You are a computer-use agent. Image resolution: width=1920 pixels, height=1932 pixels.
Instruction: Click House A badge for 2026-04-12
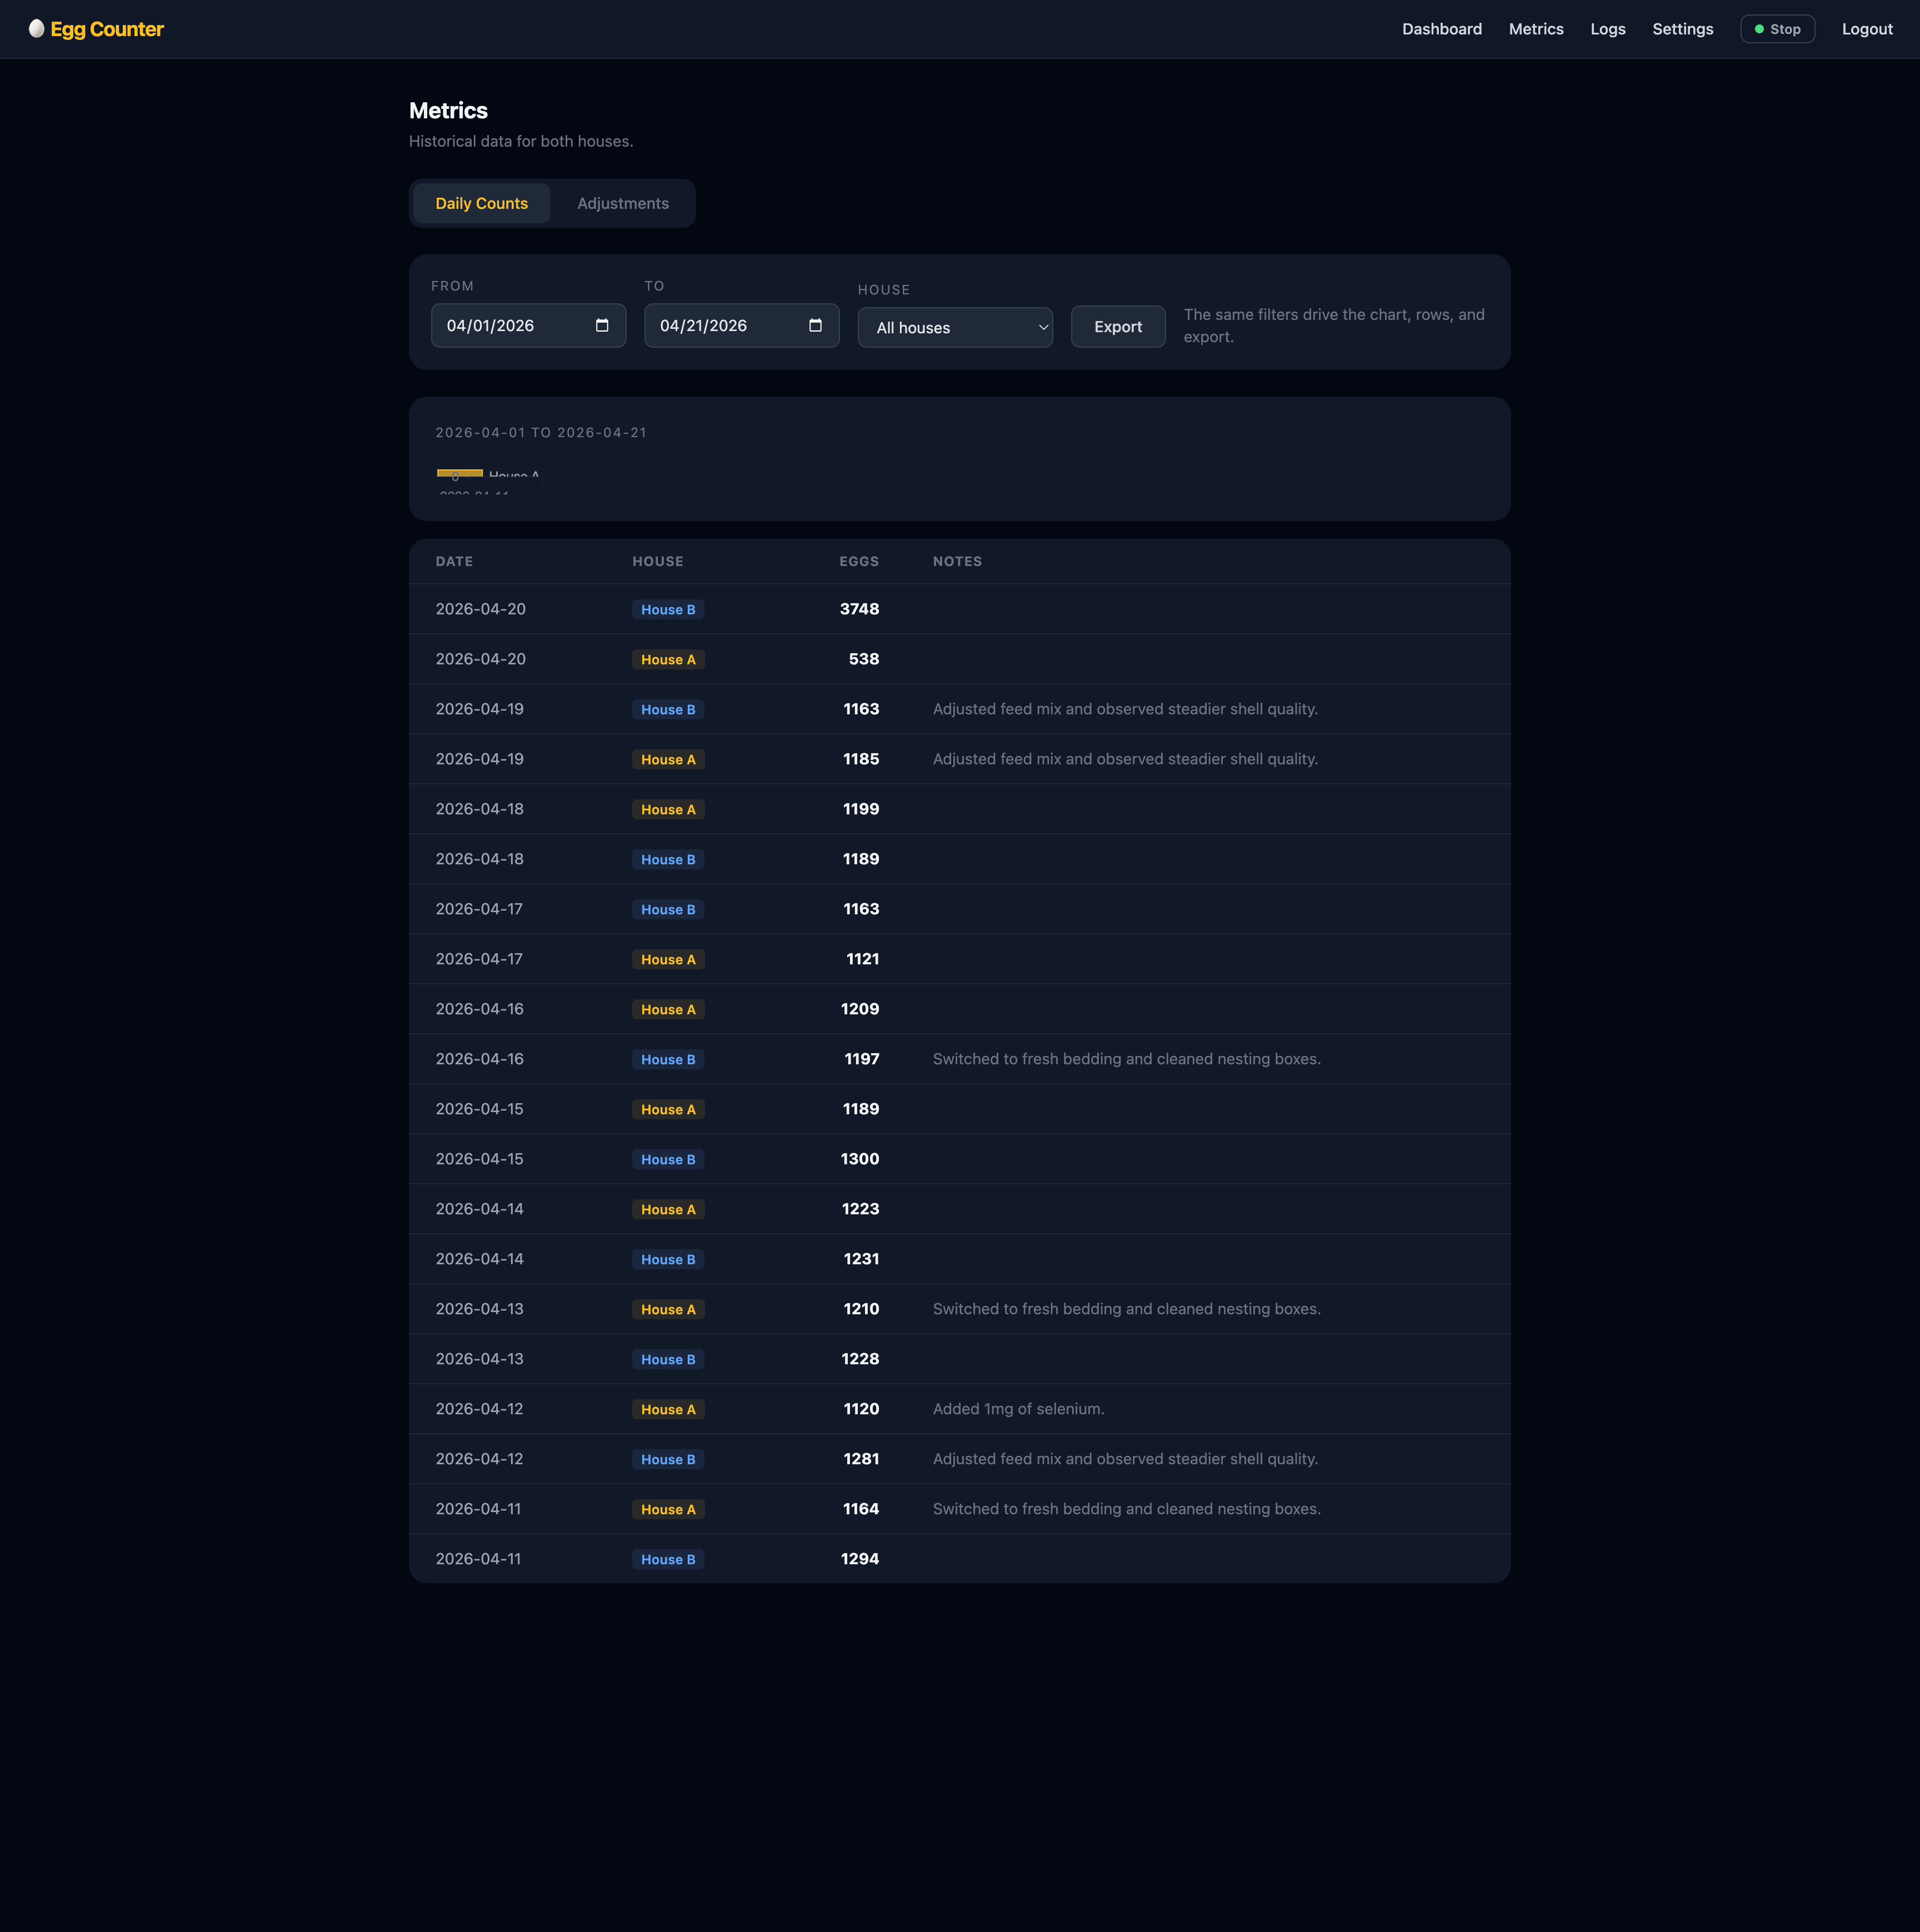point(668,1410)
